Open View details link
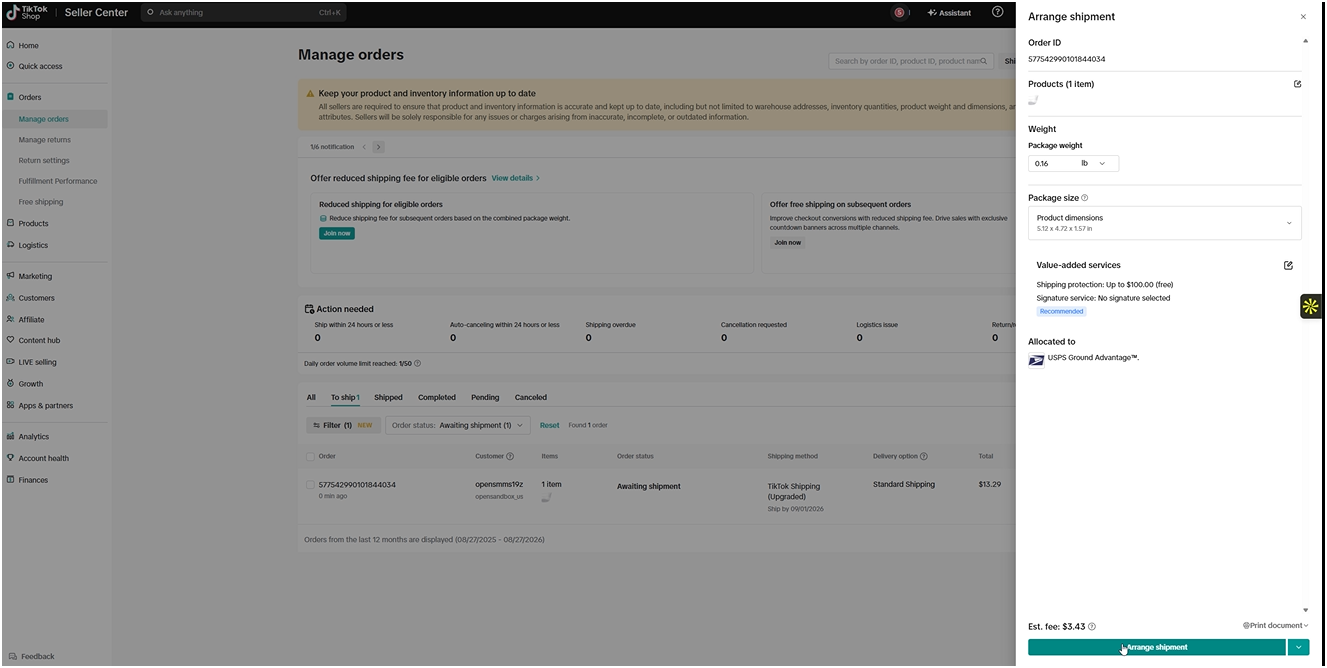This screenshot has height=668, width=1327. pos(515,178)
